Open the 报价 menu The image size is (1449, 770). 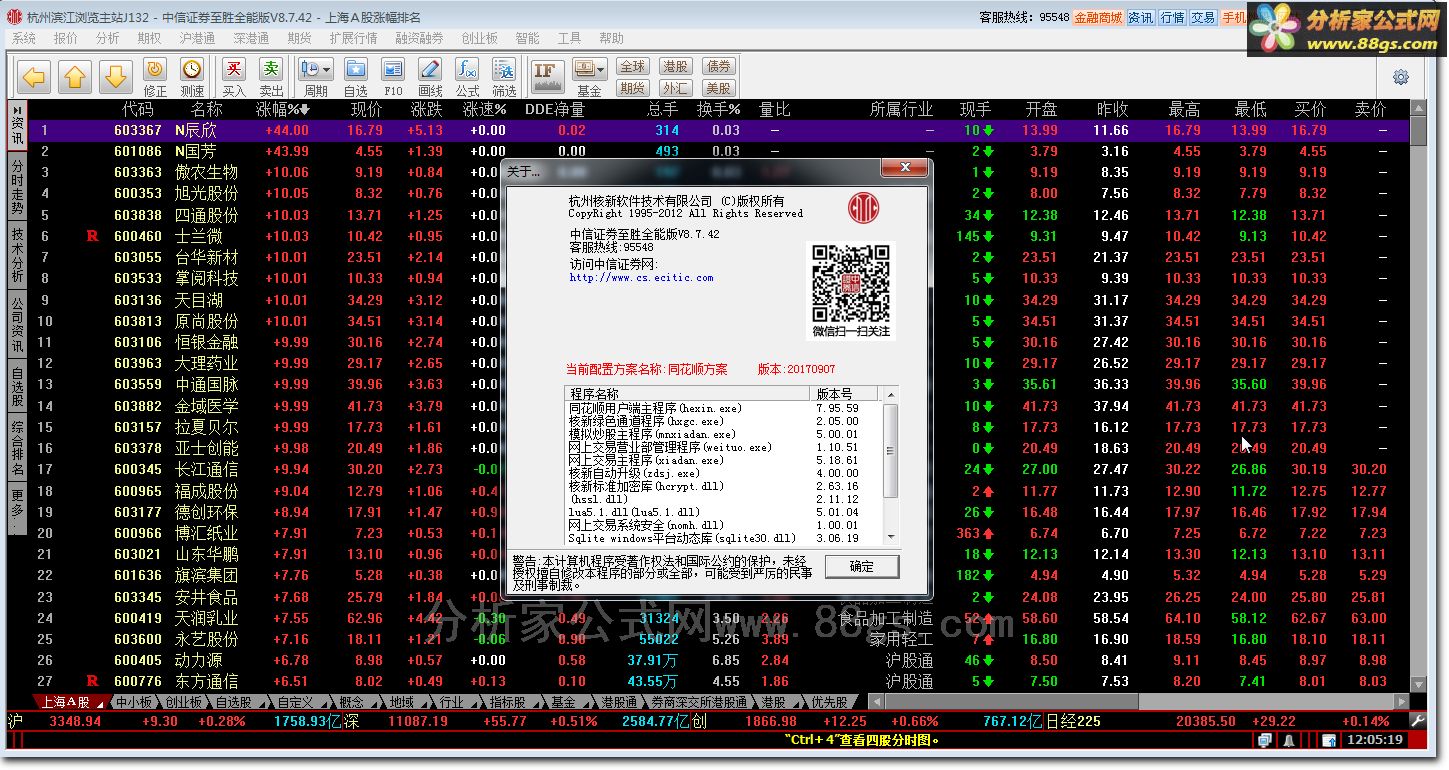(x=65, y=38)
